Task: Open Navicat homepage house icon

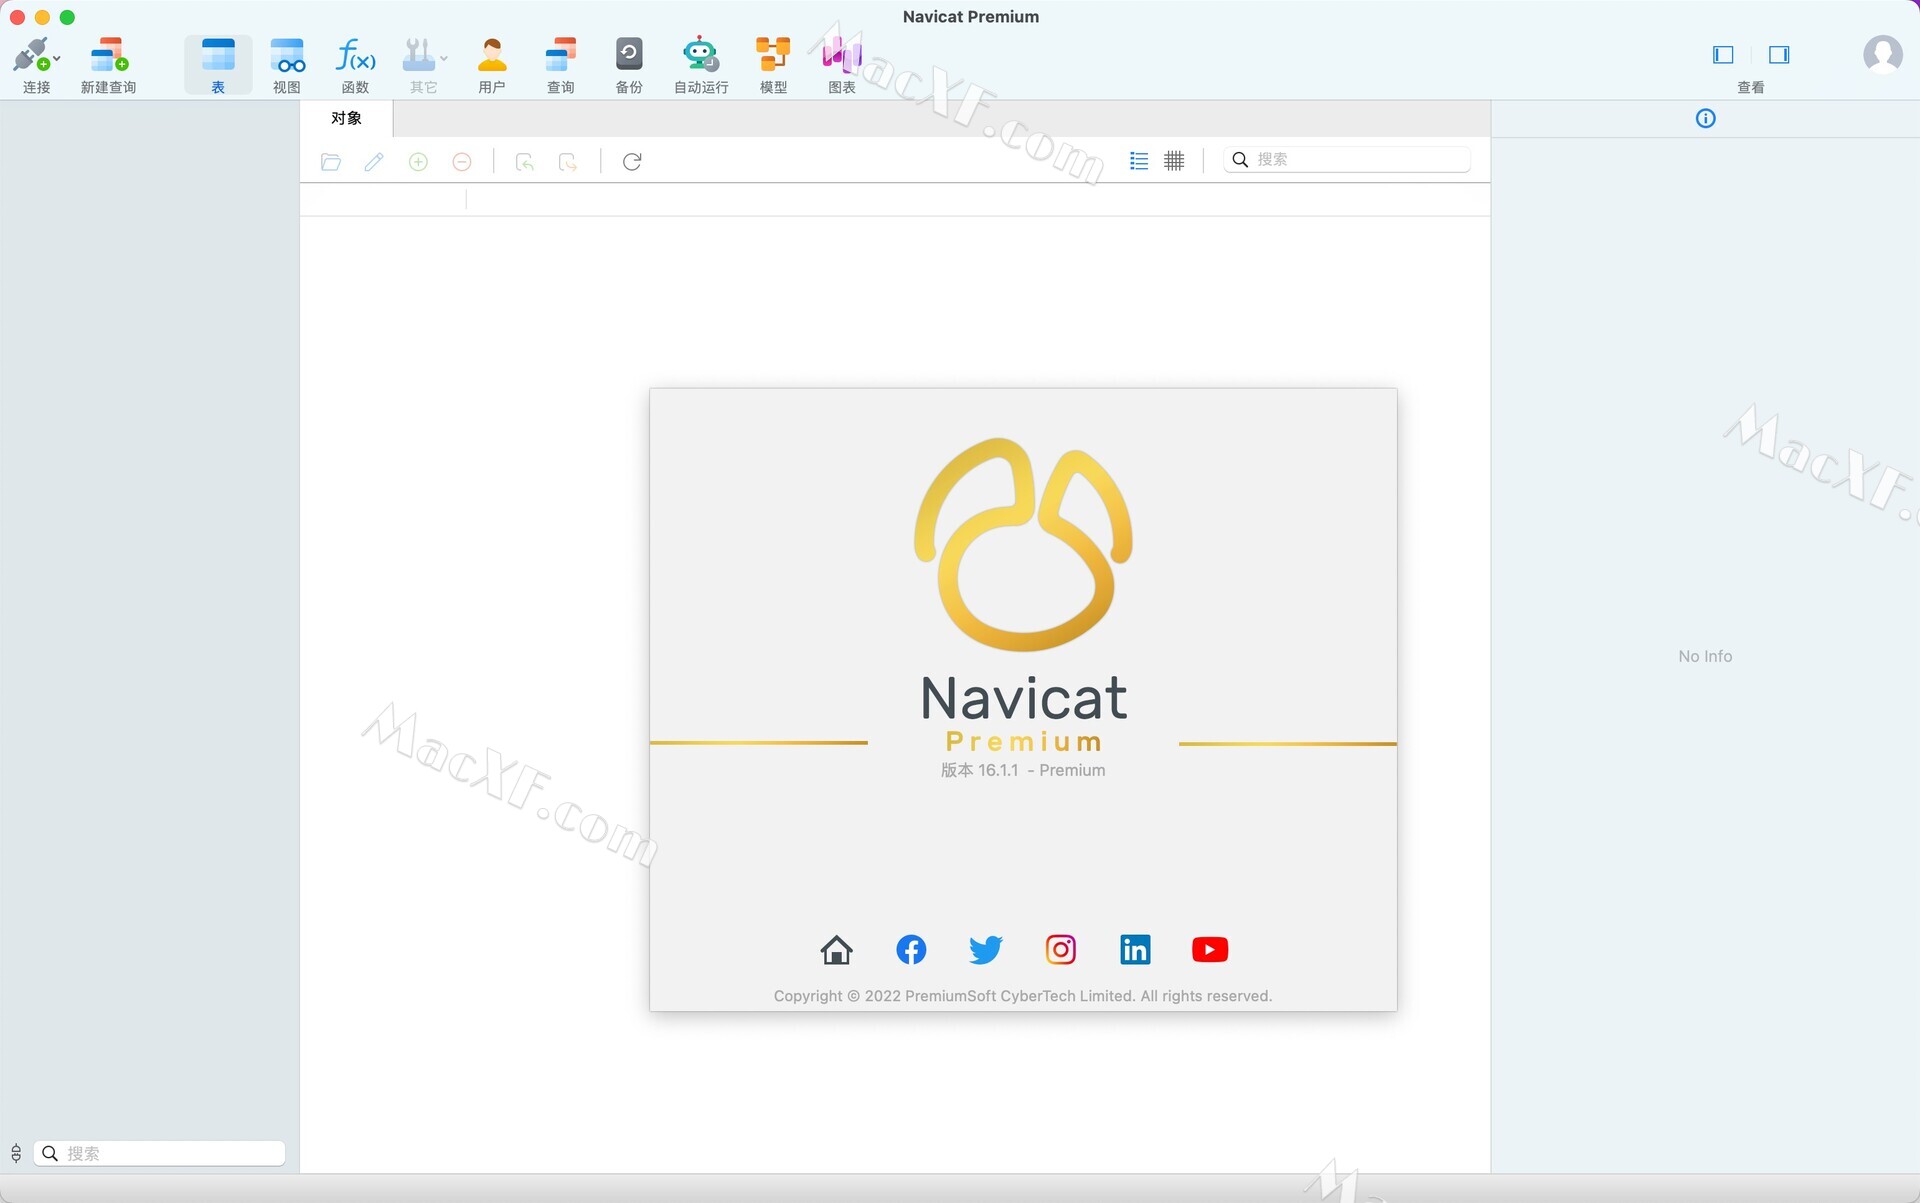Action: pos(836,950)
